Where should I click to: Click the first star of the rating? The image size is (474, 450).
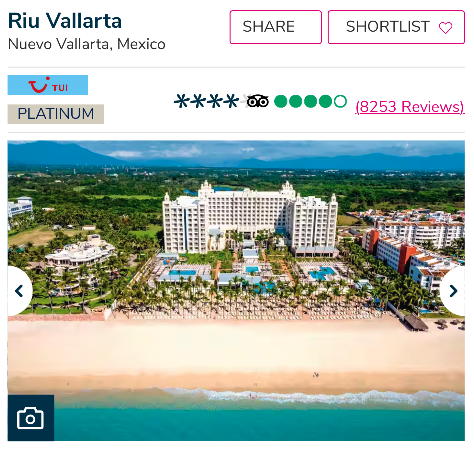pyautogui.click(x=182, y=101)
